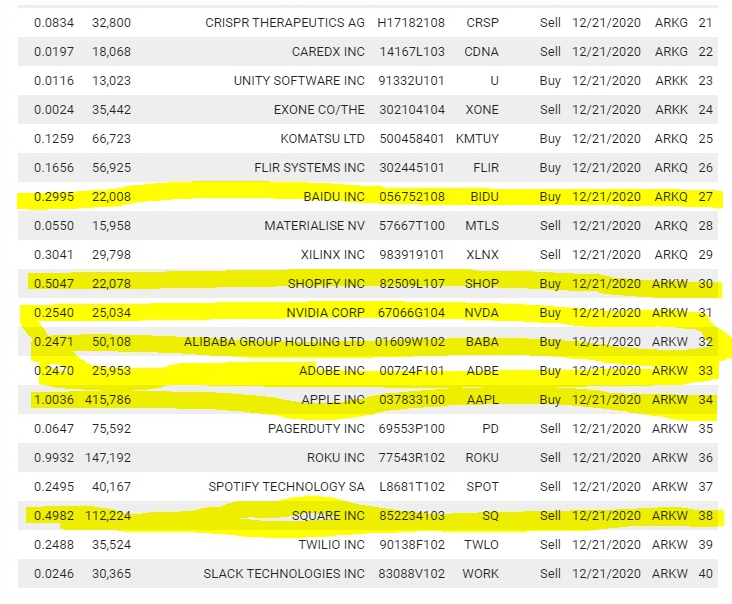Screen dimensions: 732x604
Task: Click the BIDU ticker
Action: point(484,197)
